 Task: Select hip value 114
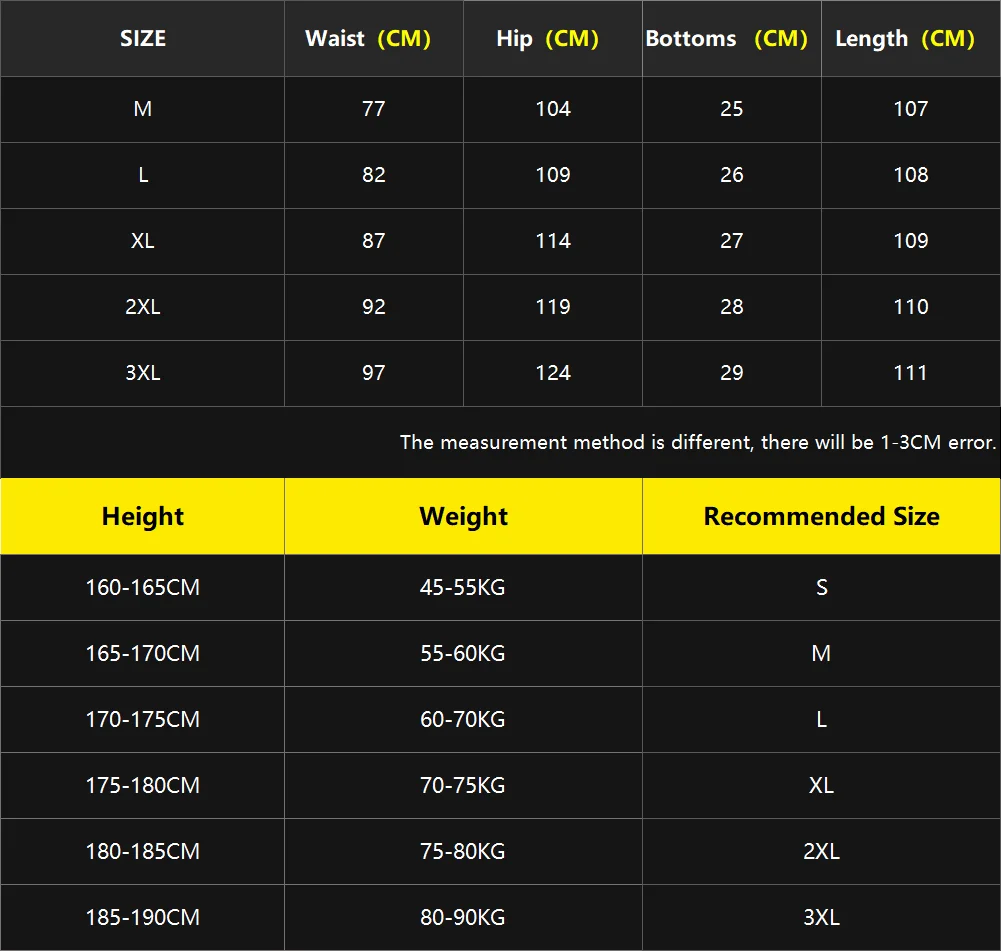[x=553, y=241]
